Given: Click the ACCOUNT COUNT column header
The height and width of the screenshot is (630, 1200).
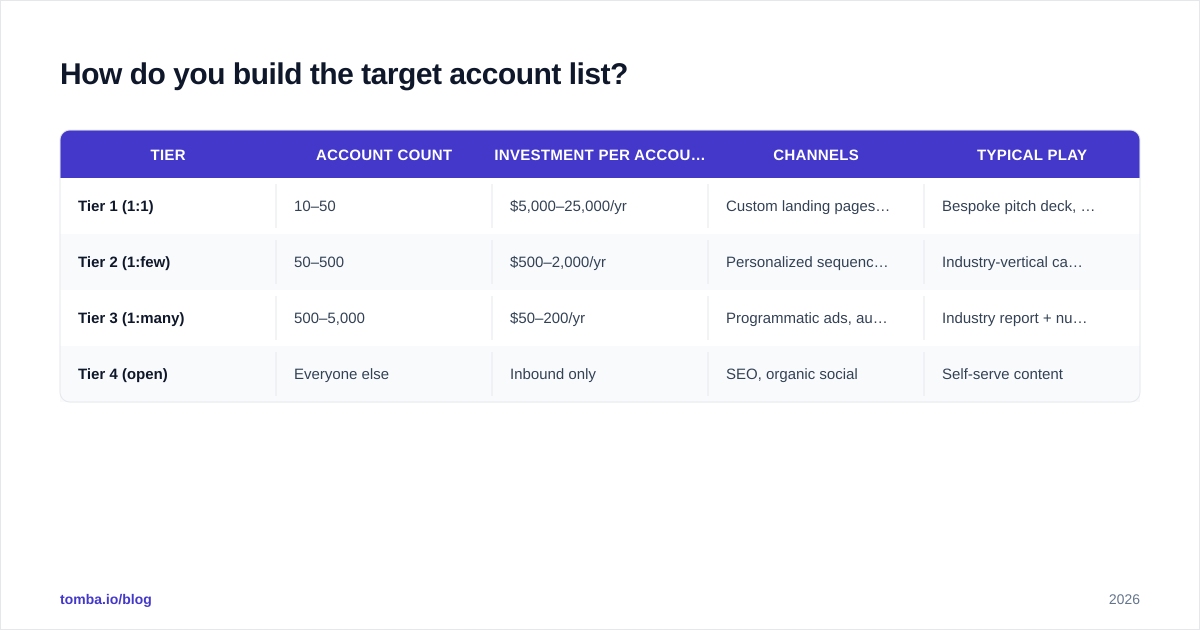Looking at the screenshot, I should 384,155.
